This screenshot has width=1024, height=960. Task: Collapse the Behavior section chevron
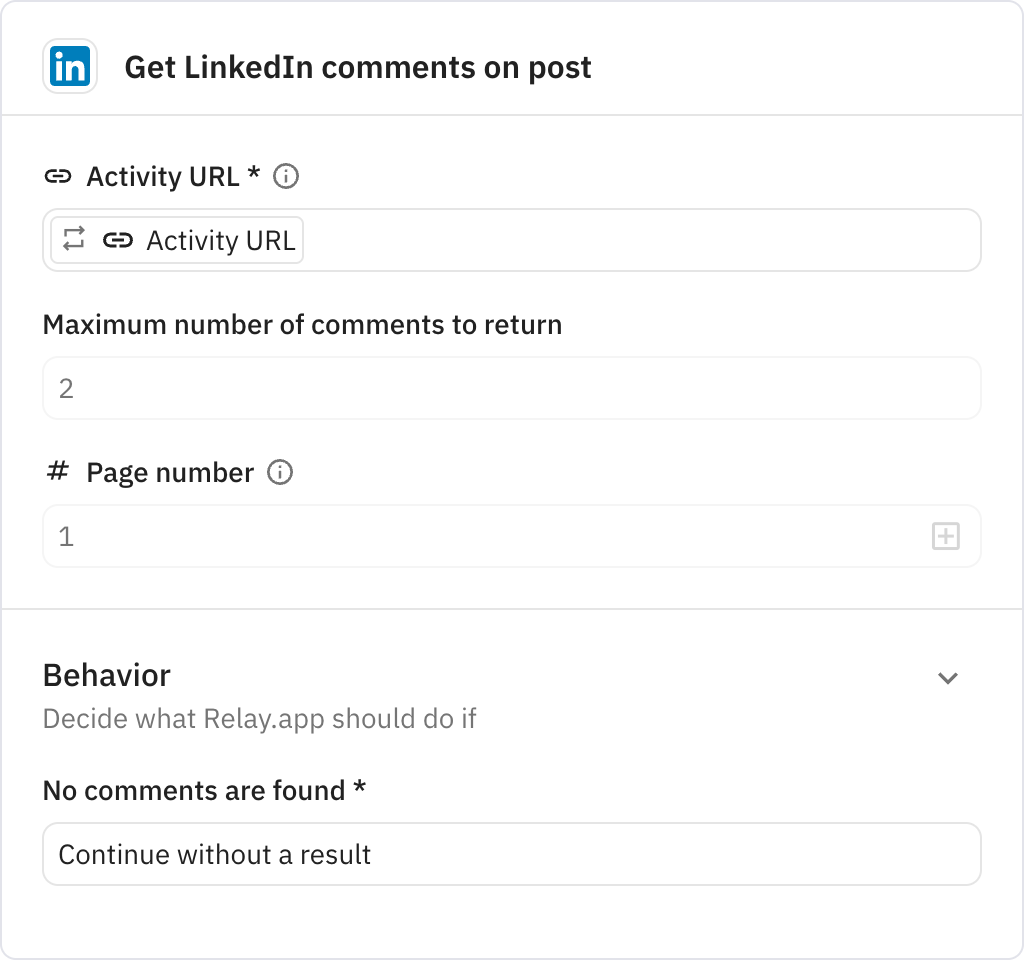948,678
